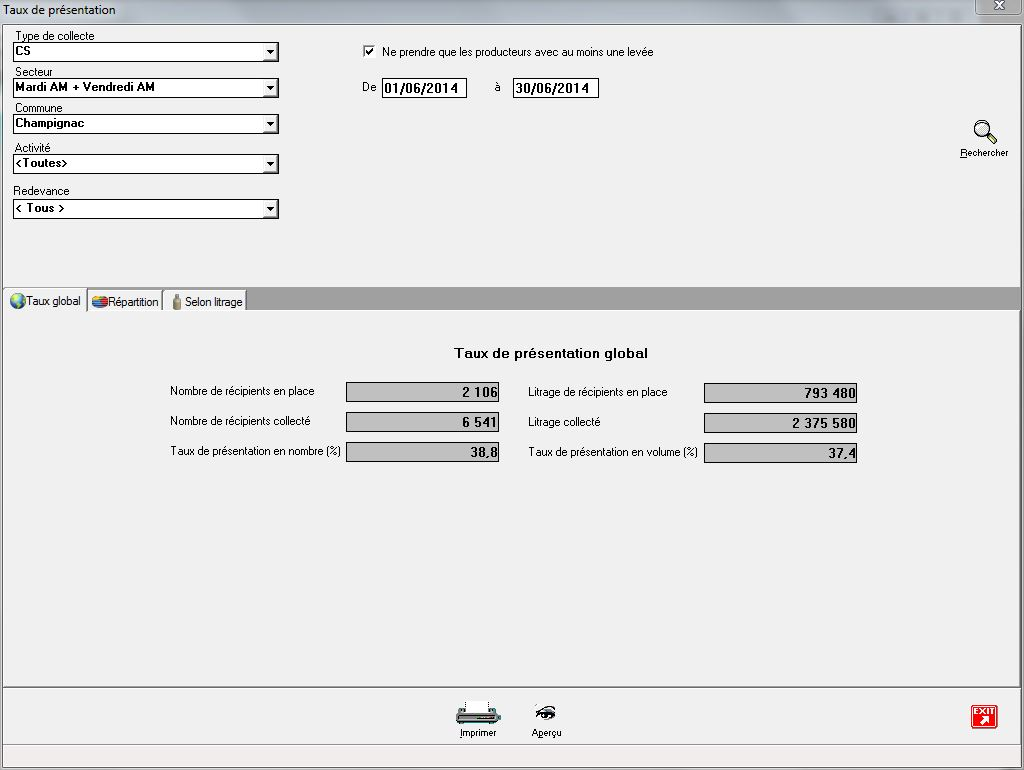Open the Secteur dropdown list
1024x770 pixels.
click(x=270, y=88)
